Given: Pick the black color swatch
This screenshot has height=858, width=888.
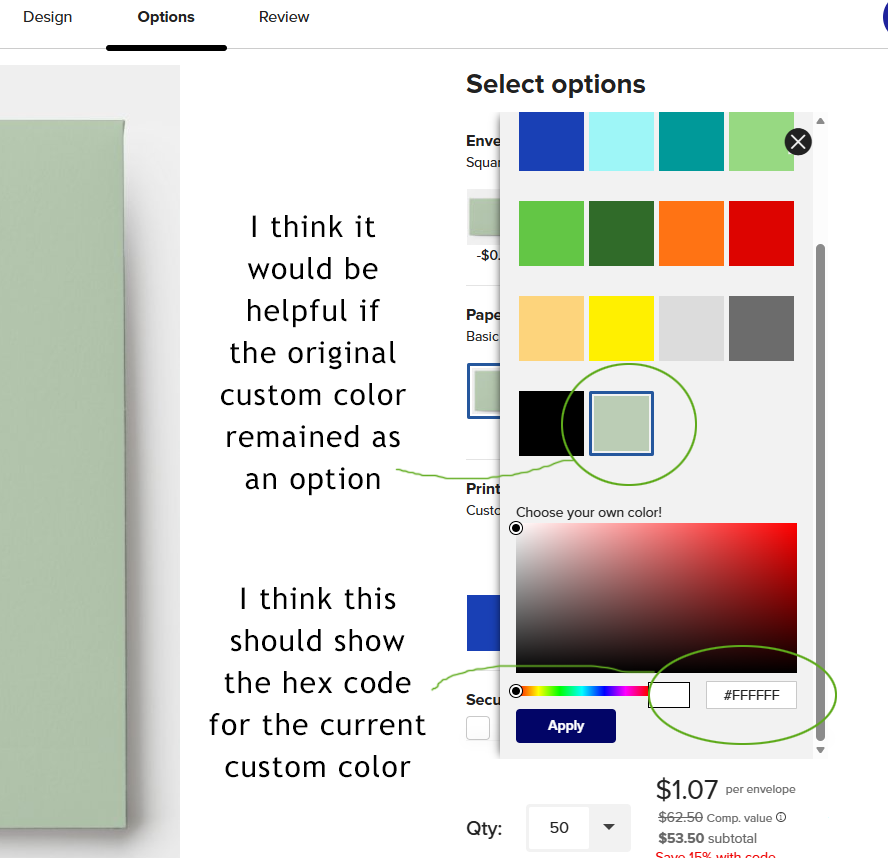Looking at the screenshot, I should click(x=551, y=424).
